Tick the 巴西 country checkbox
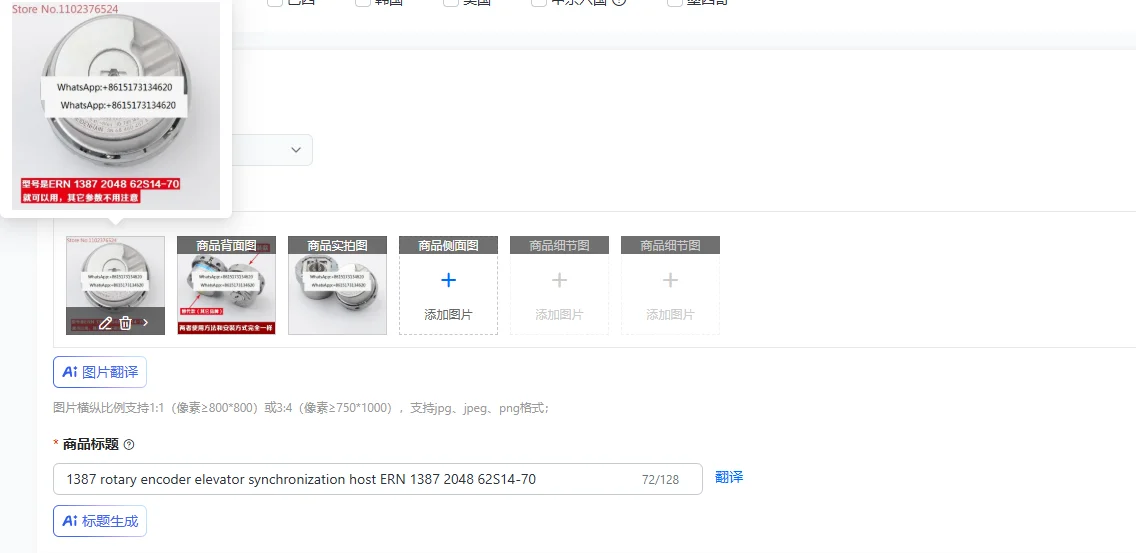 (275, 2)
